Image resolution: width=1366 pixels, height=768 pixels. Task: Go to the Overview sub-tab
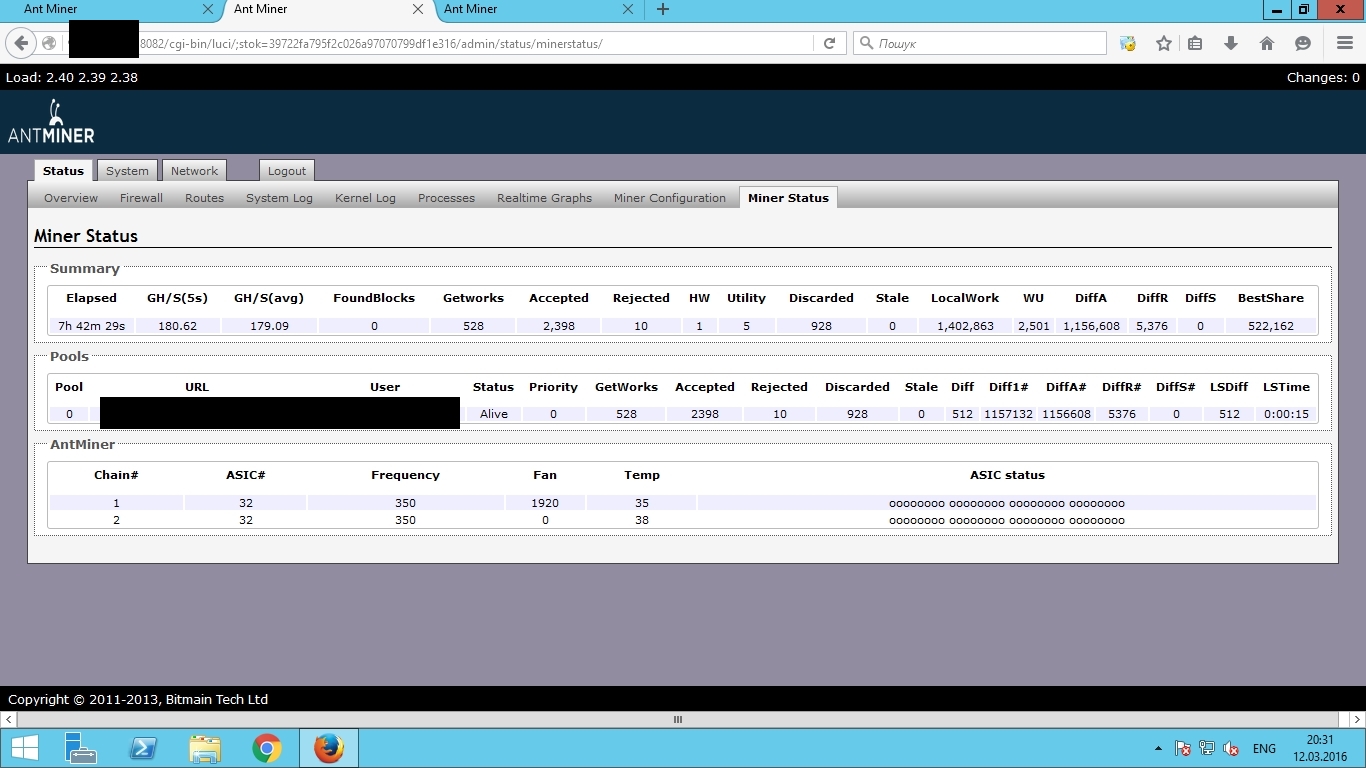pos(71,198)
